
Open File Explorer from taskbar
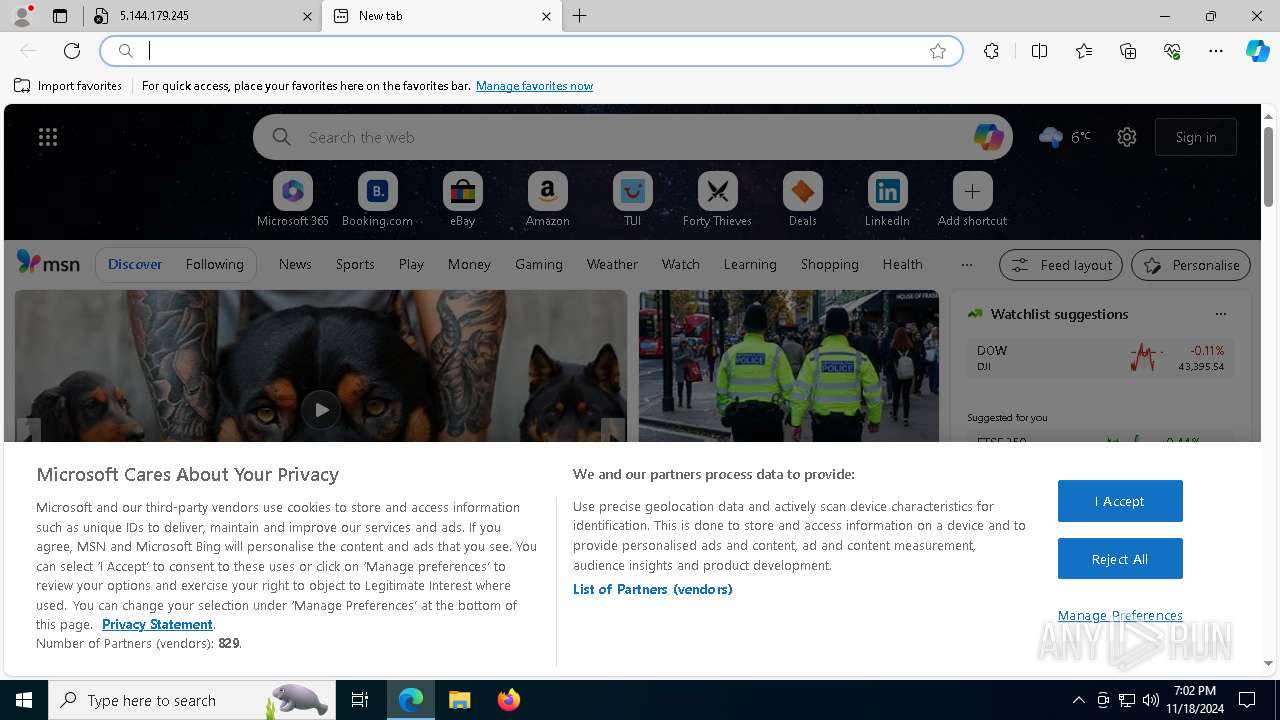(x=459, y=700)
